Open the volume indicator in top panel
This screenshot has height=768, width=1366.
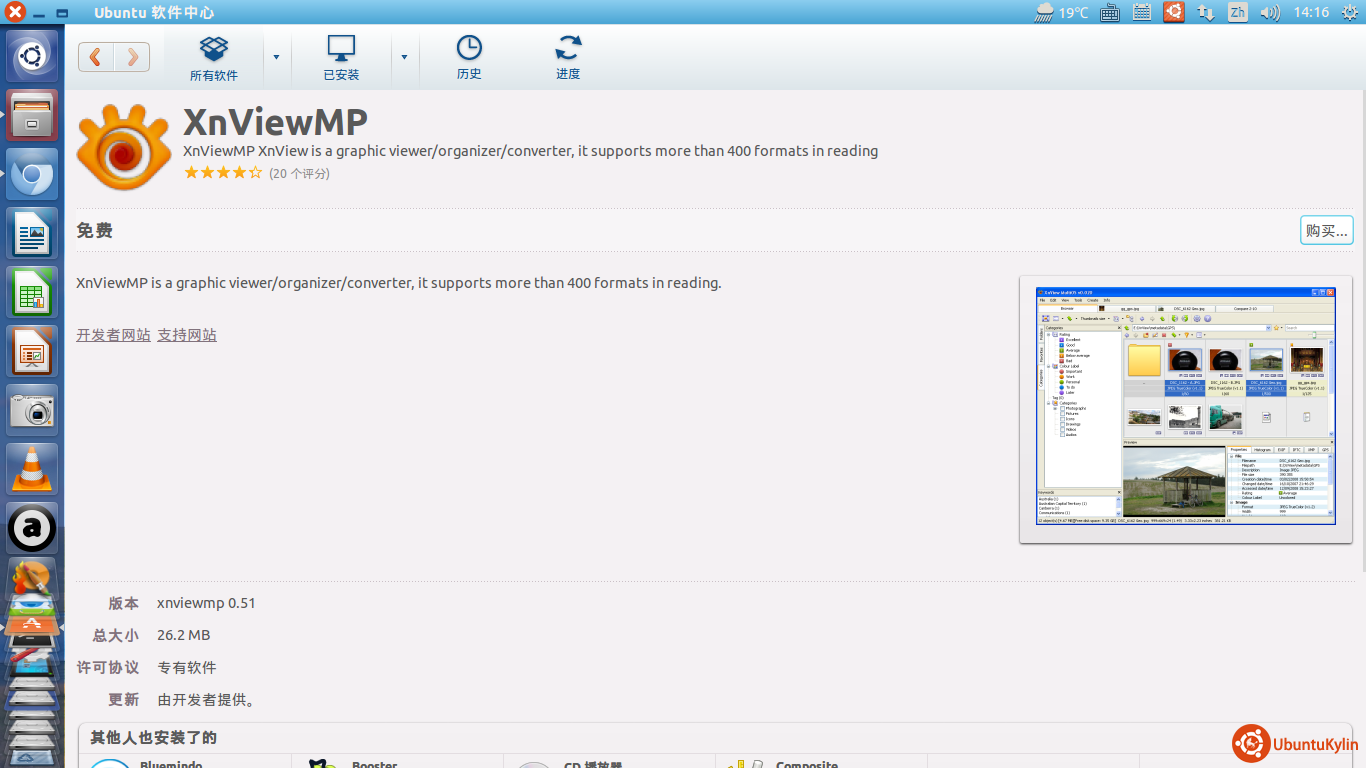[x=1270, y=13]
